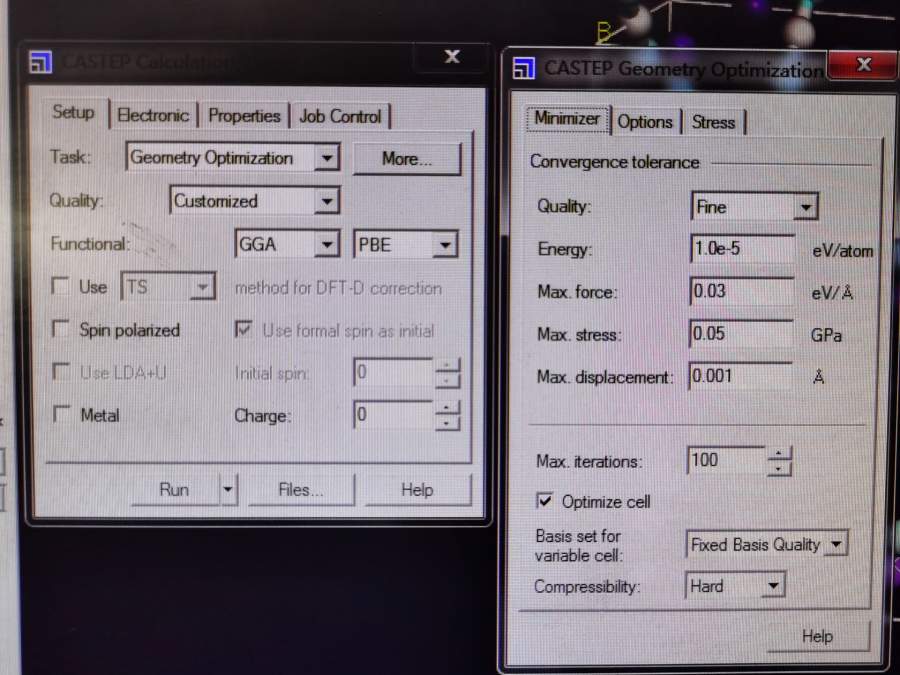Screen dimensions: 900x675
Task: Close the CASTEP Calculation dialog
Action: pos(452,56)
